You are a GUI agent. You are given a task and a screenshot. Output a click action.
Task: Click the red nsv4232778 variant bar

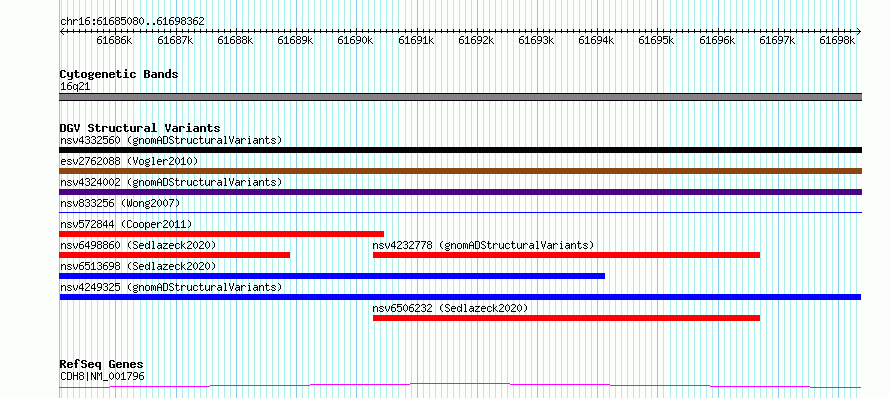pyautogui.click(x=566, y=255)
